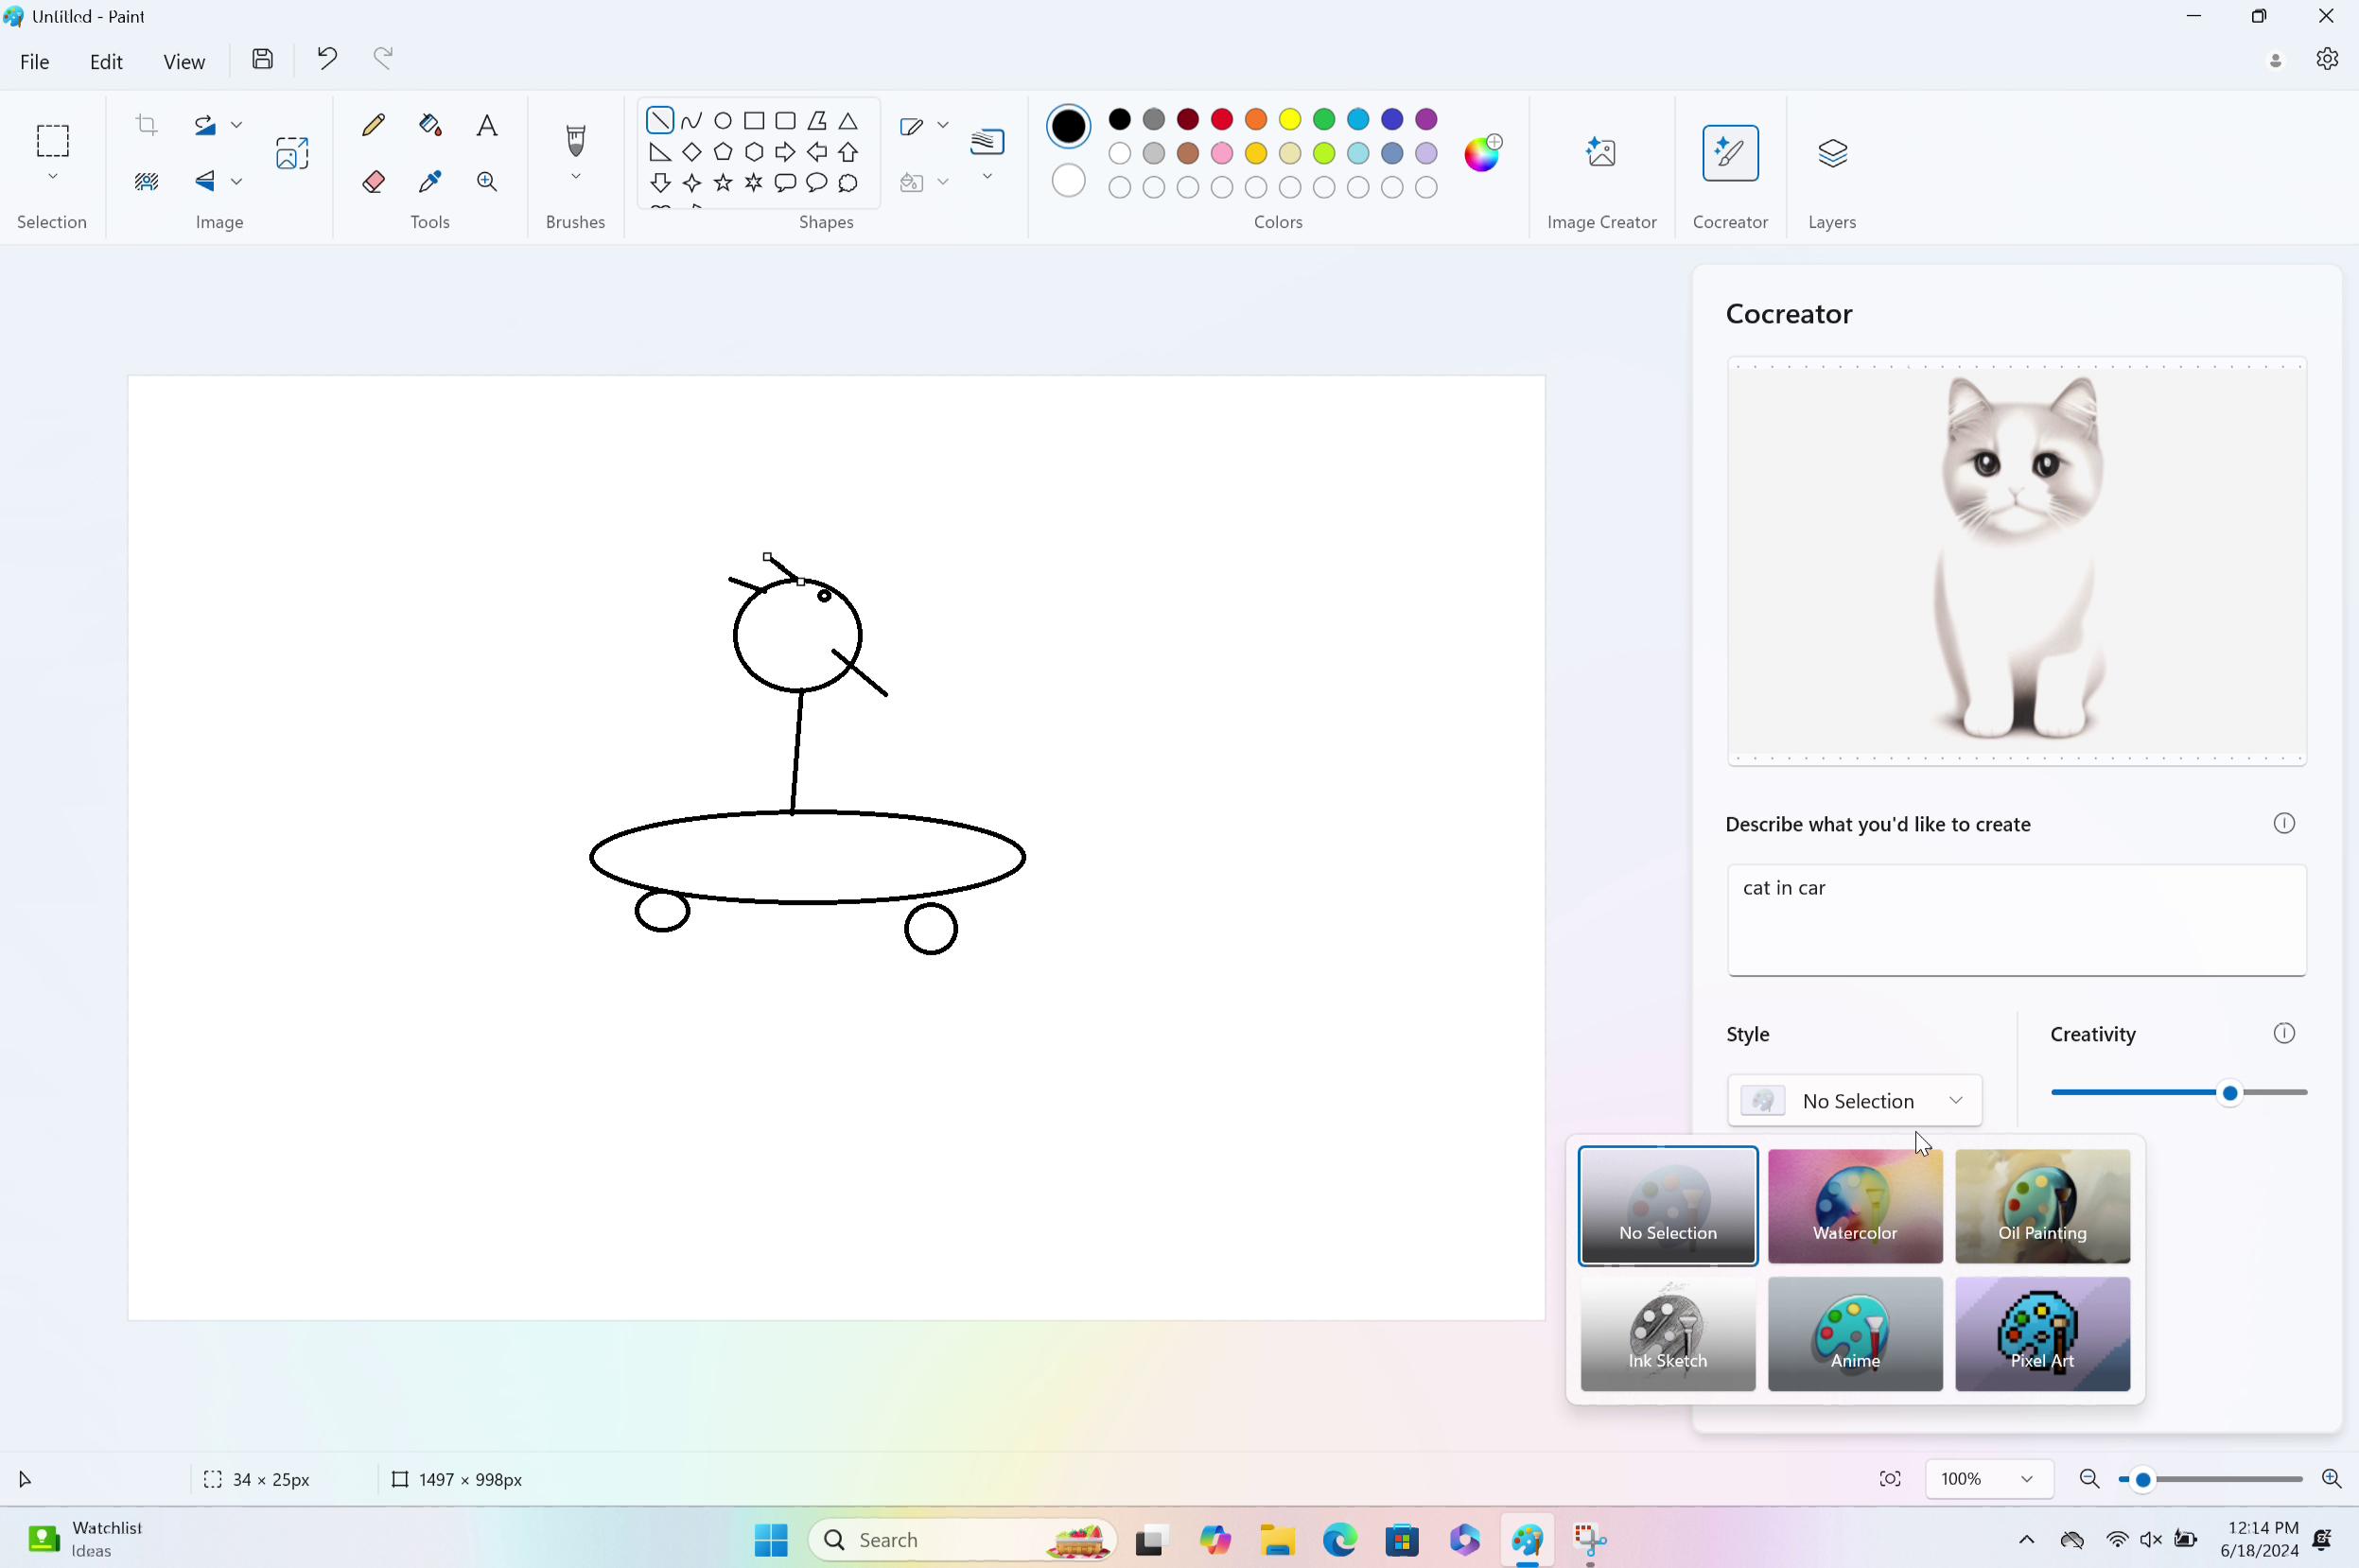Undo the last action
Image resolution: width=2359 pixels, height=1568 pixels.
327,59
